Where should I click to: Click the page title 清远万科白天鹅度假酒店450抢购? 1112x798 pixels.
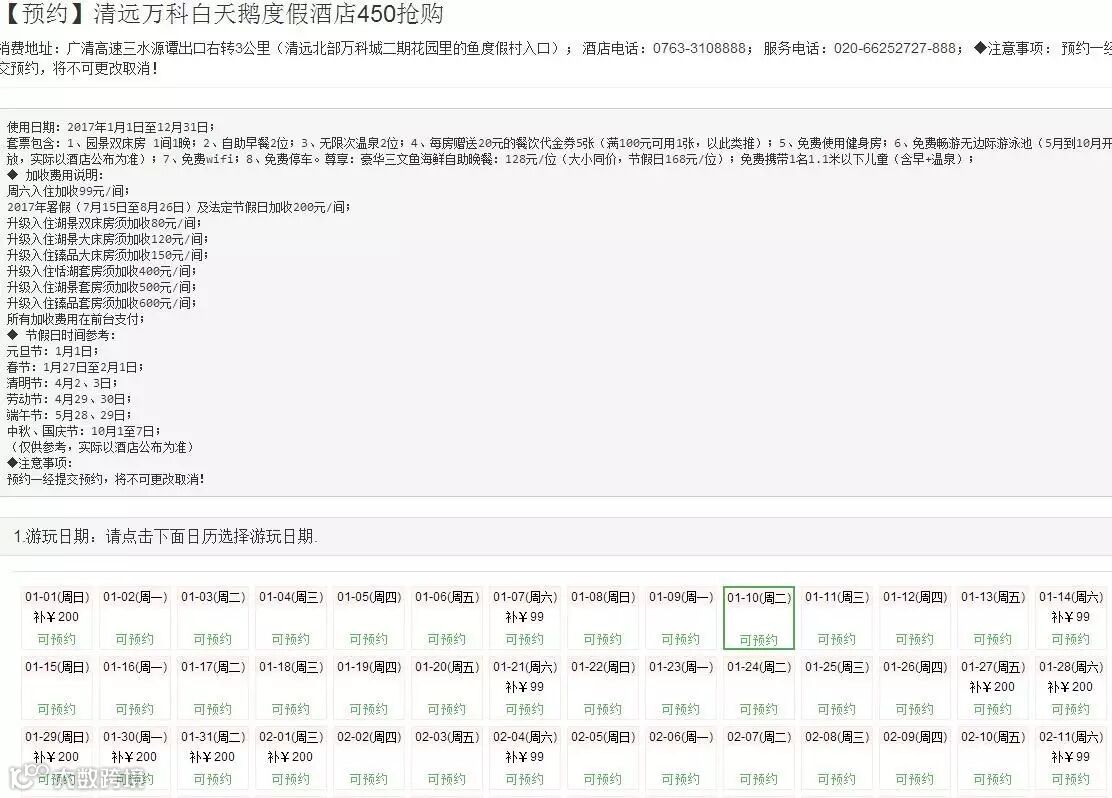coord(268,13)
